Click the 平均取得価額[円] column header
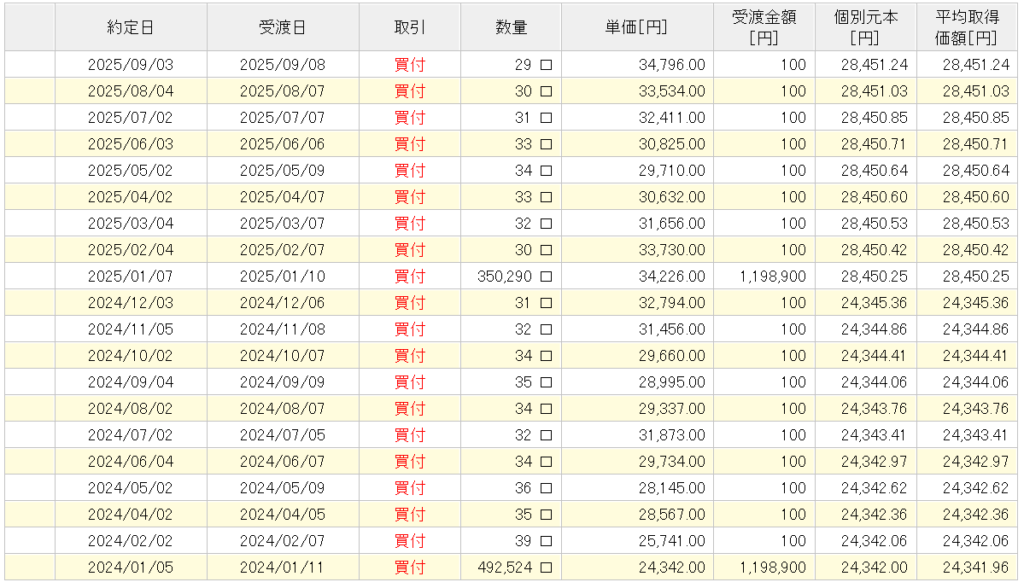This screenshot has width=1024, height=588. [x=966, y=28]
